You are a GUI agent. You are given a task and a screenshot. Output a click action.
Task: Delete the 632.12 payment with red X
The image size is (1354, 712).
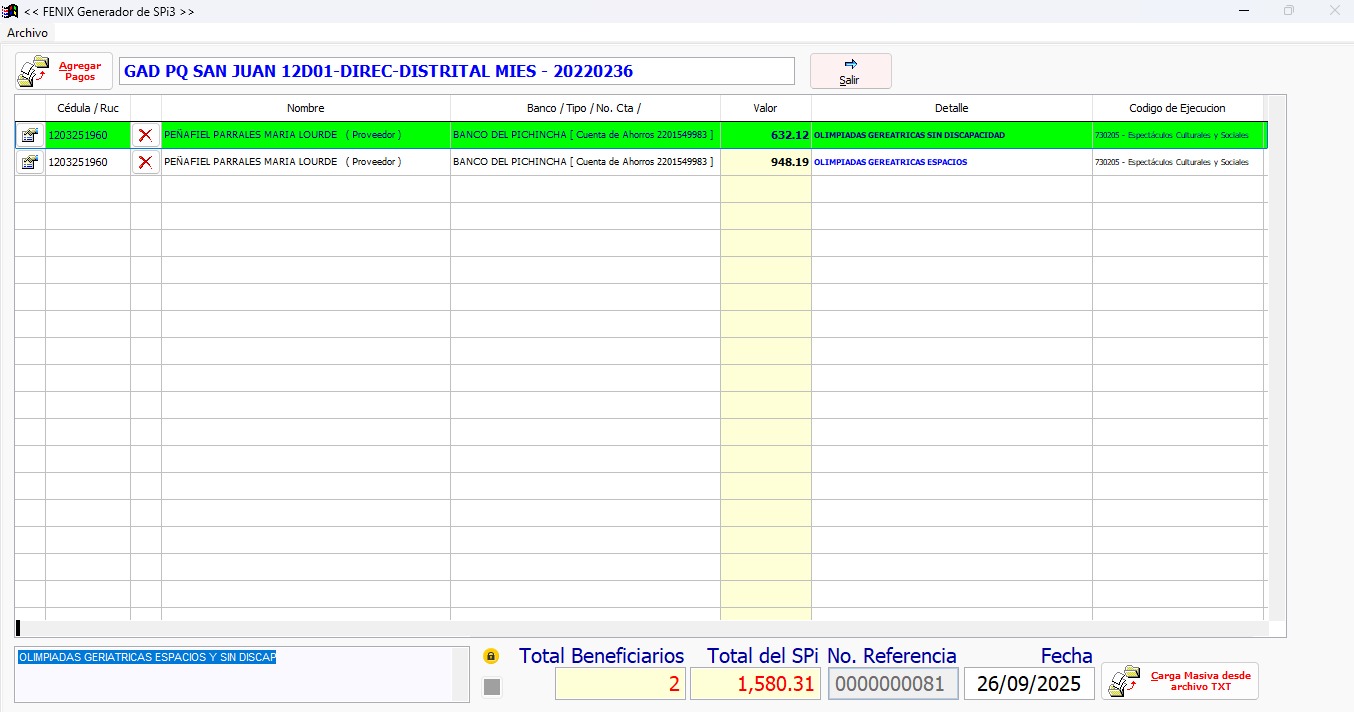(146, 135)
